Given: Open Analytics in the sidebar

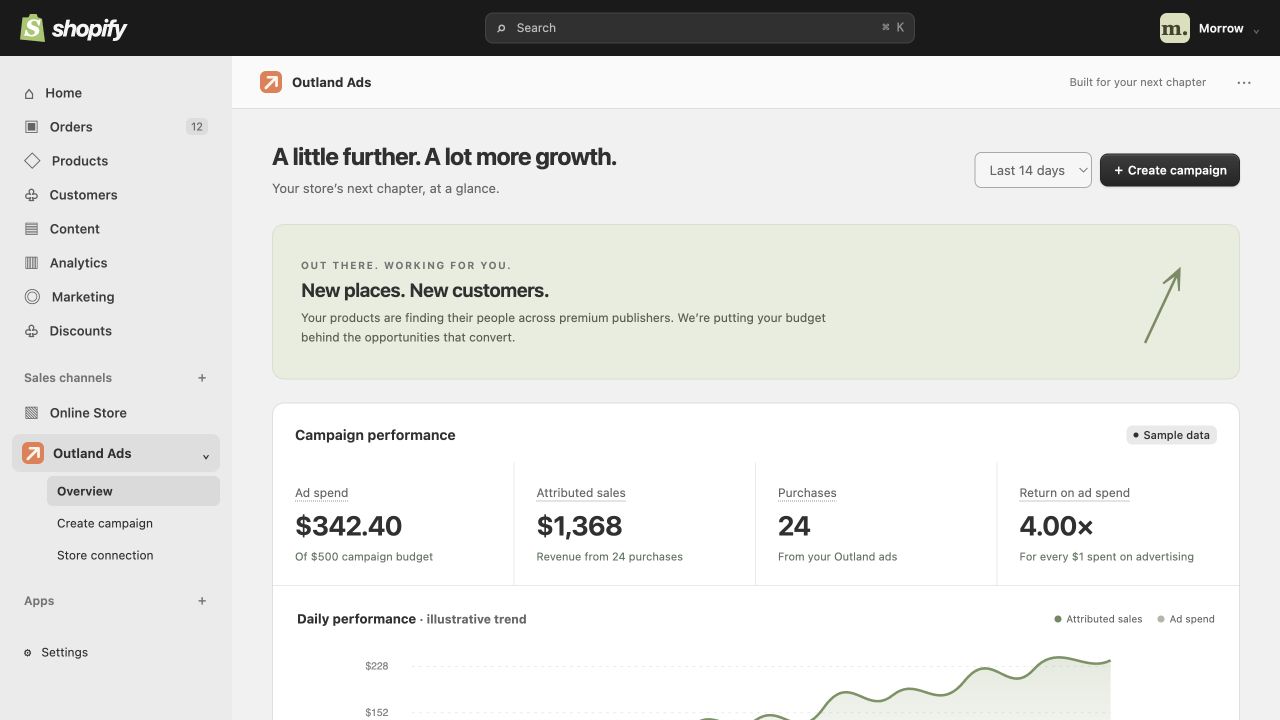Looking at the screenshot, I should point(116,263).
